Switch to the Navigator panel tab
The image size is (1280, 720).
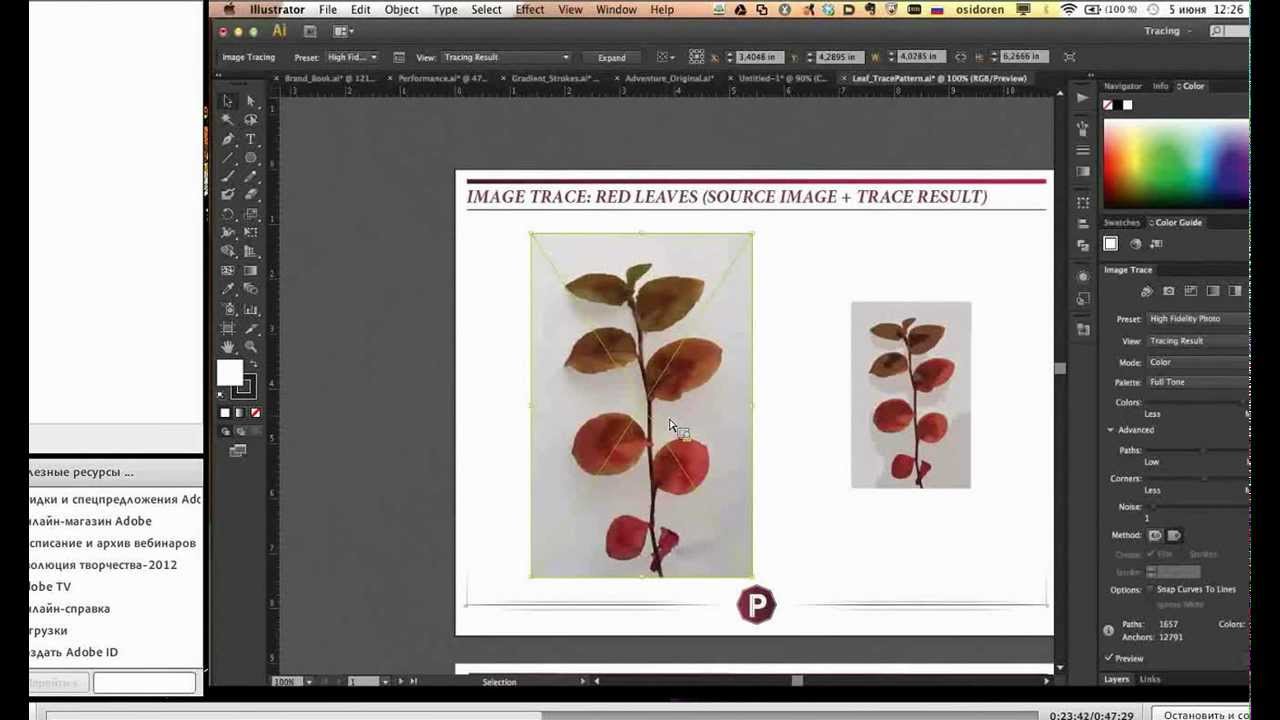click(x=1122, y=86)
